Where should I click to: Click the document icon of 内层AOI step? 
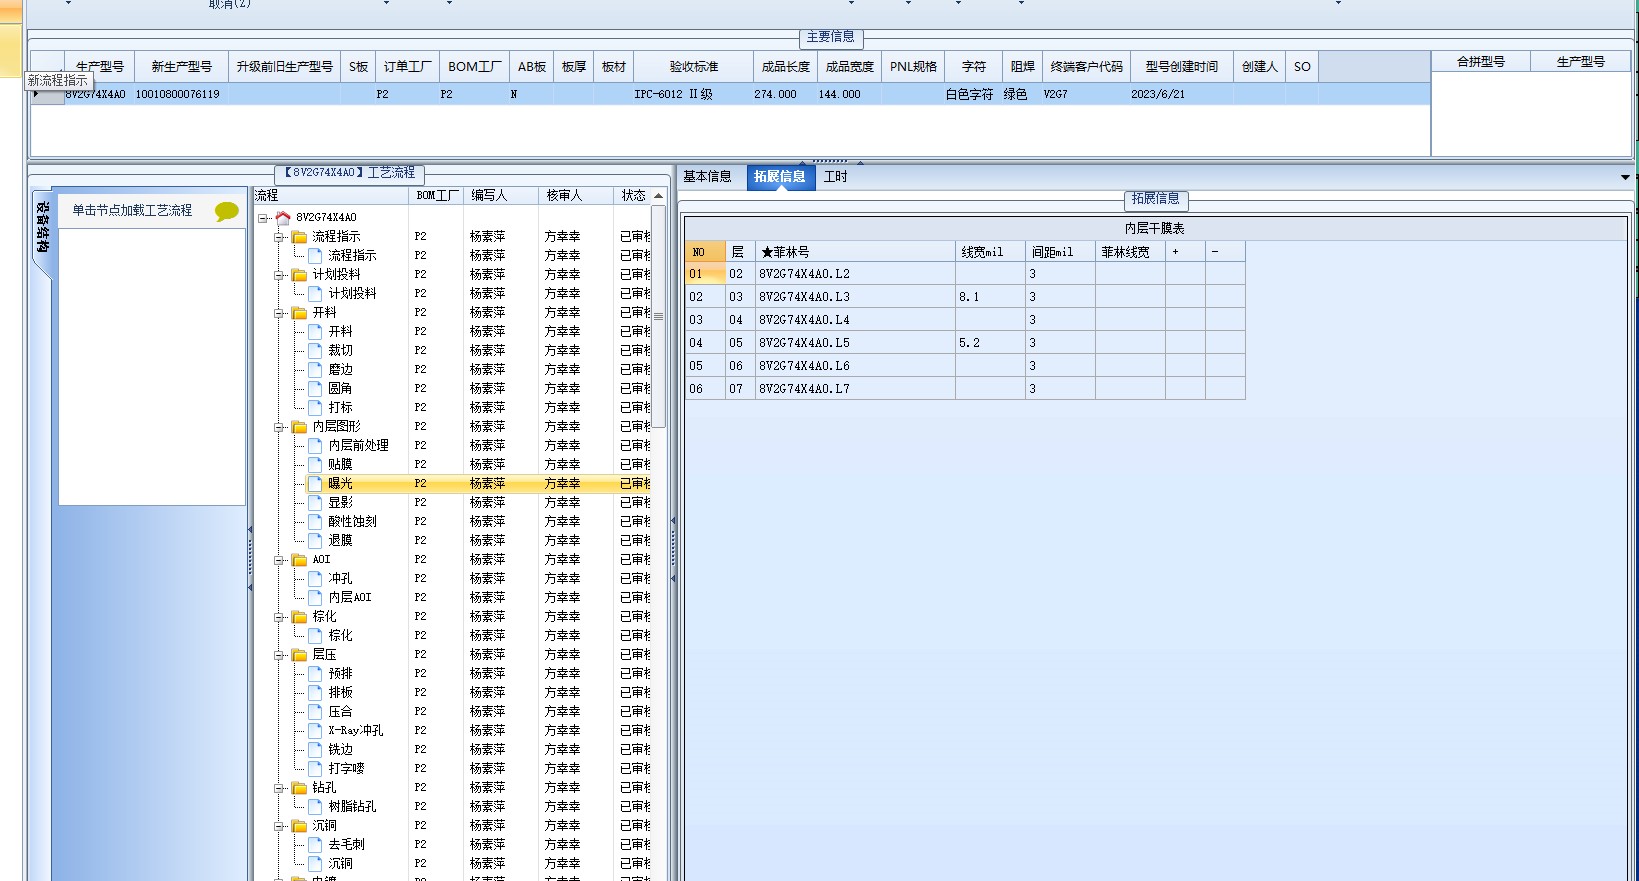pyautogui.click(x=315, y=597)
